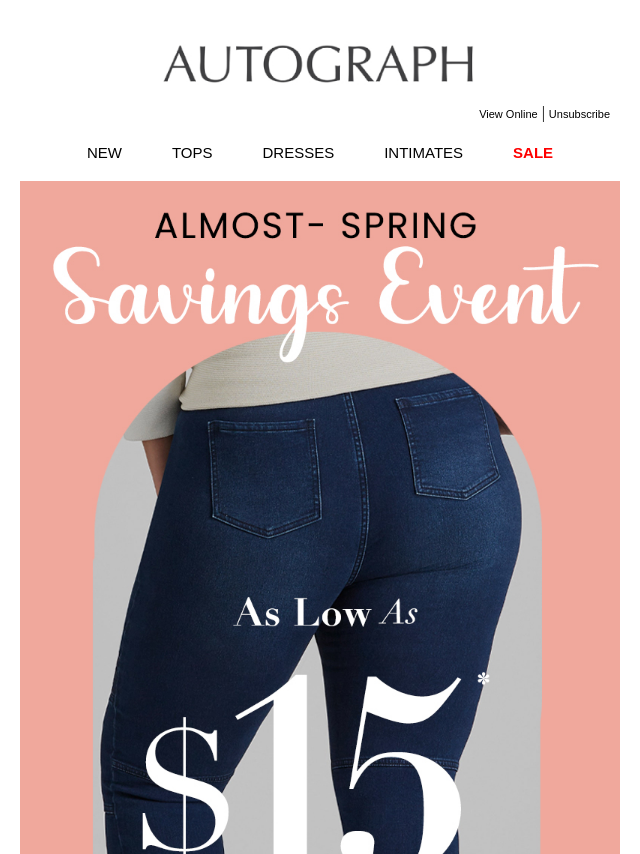Click the ALMOST- SPRING heading
The width and height of the screenshot is (640, 854).
pos(316,225)
